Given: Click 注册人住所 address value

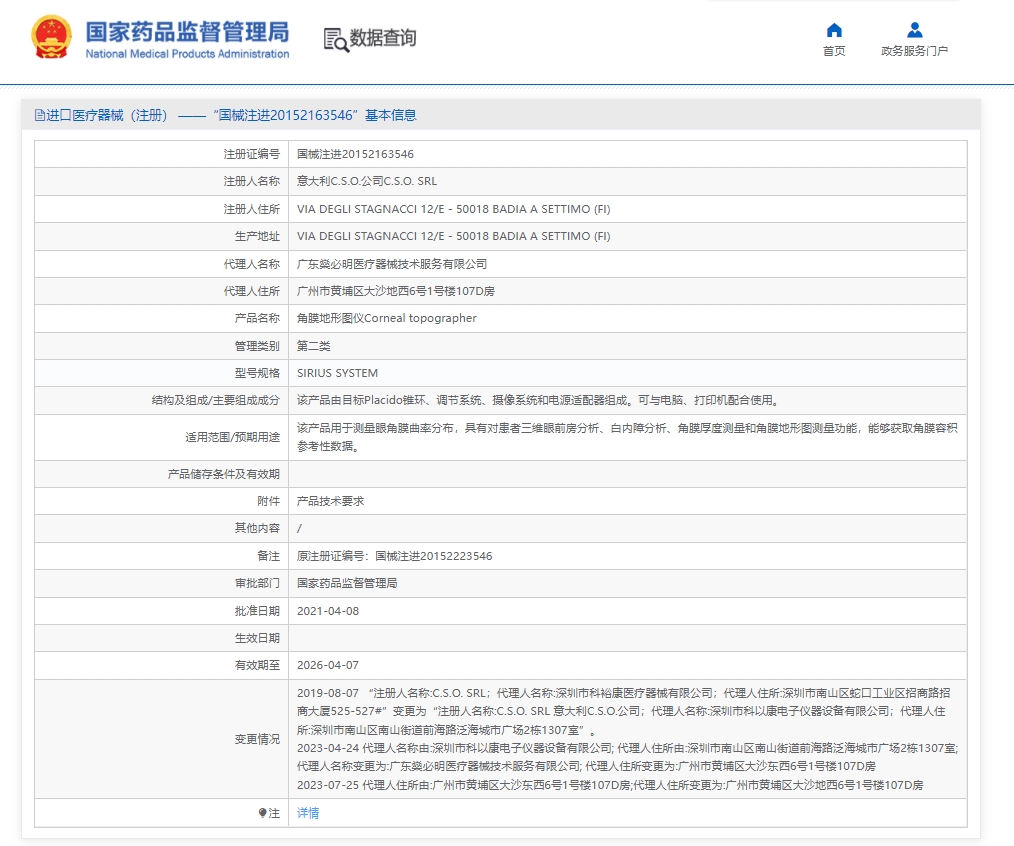Looking at the screenshot, I should click(x=453, y=209).
